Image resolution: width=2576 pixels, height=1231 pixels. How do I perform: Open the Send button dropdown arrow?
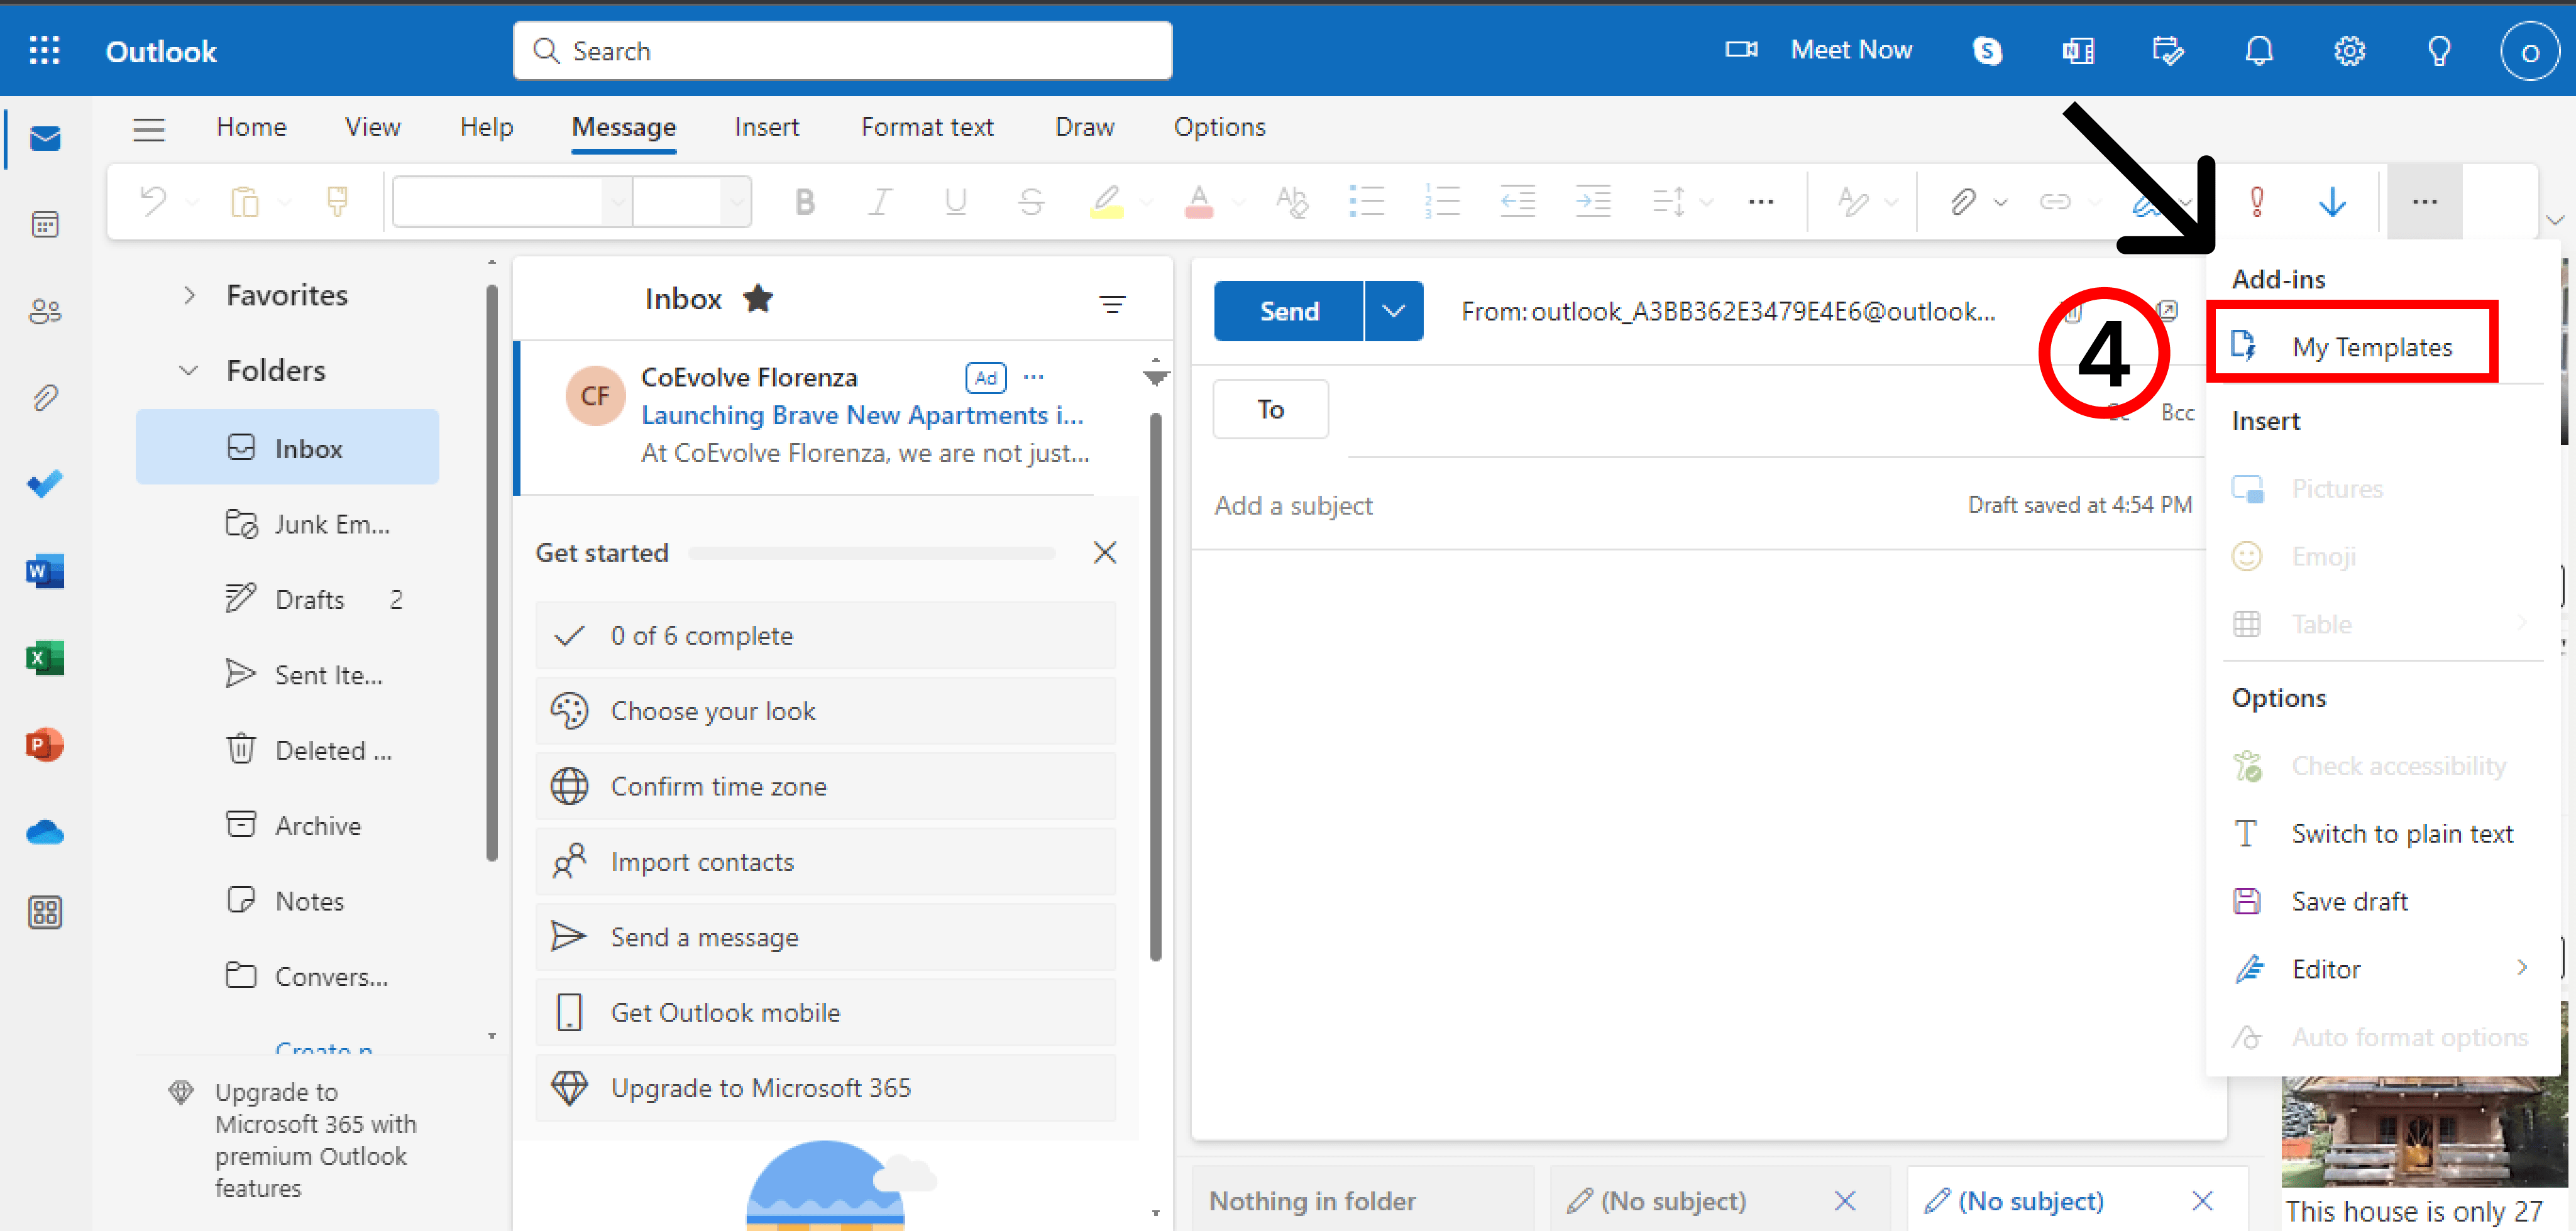pyautogui.click(x=1393, y=311)
